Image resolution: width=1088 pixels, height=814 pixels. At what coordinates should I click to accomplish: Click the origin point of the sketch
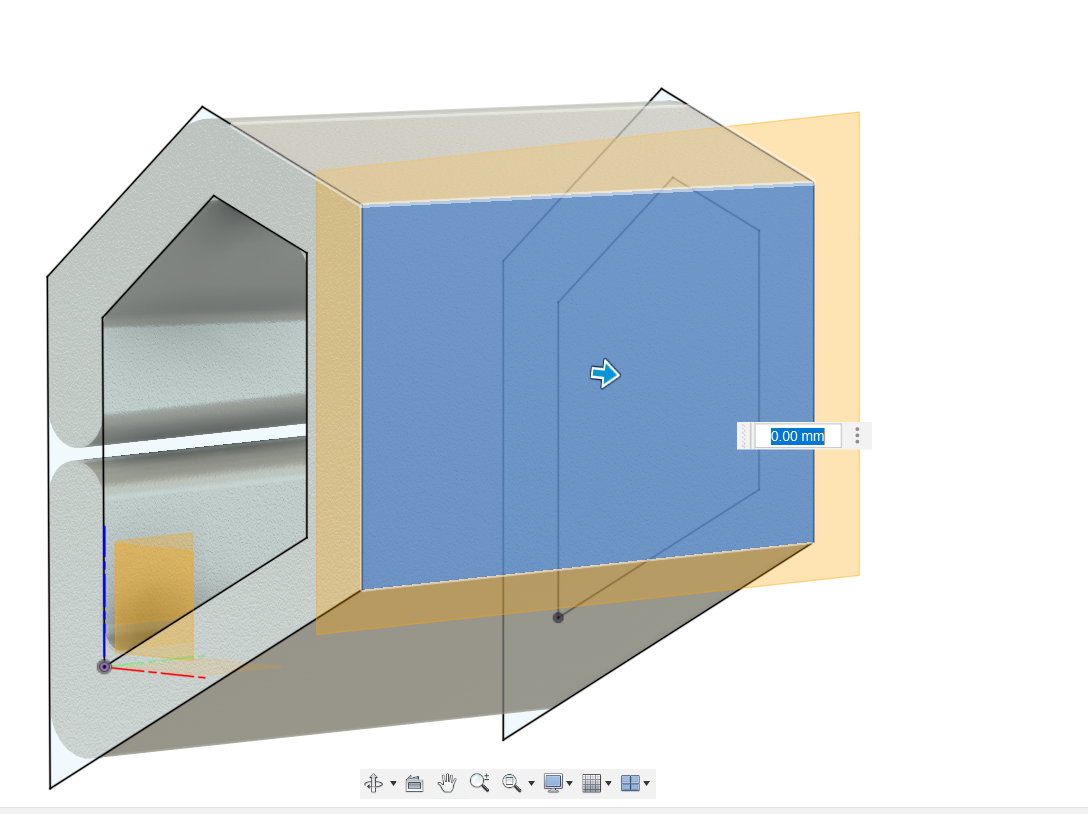pyautogui.click(x=104, y=666)
